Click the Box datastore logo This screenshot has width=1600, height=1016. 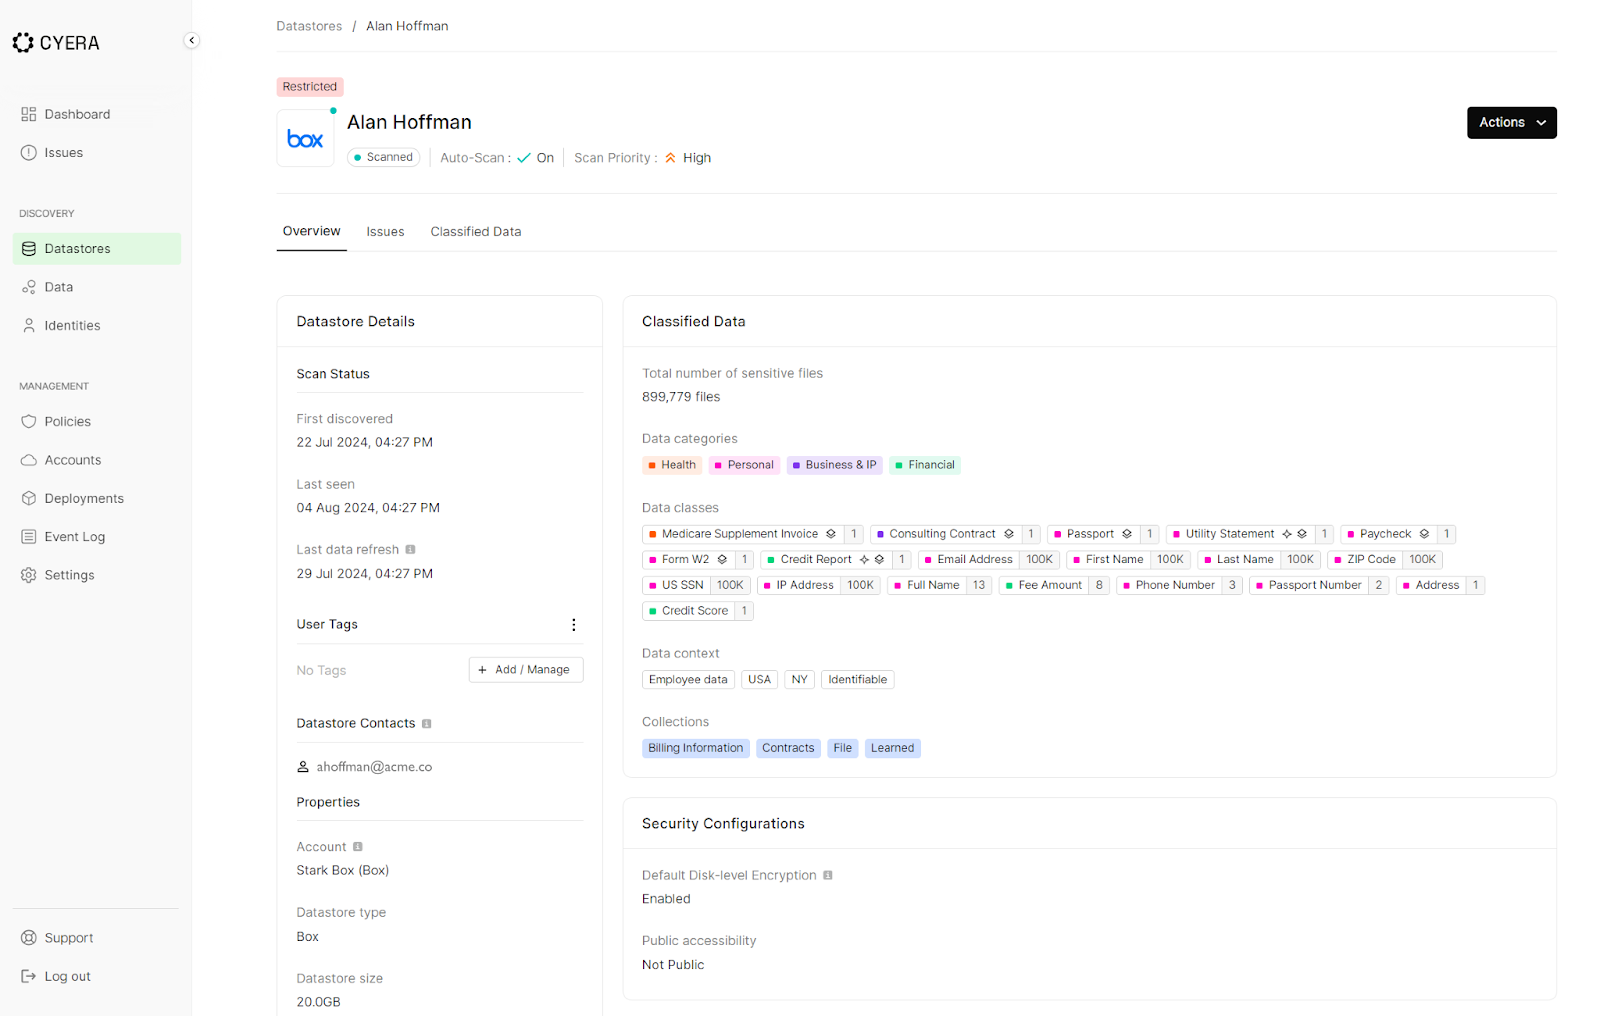click(x=304, y=137)
